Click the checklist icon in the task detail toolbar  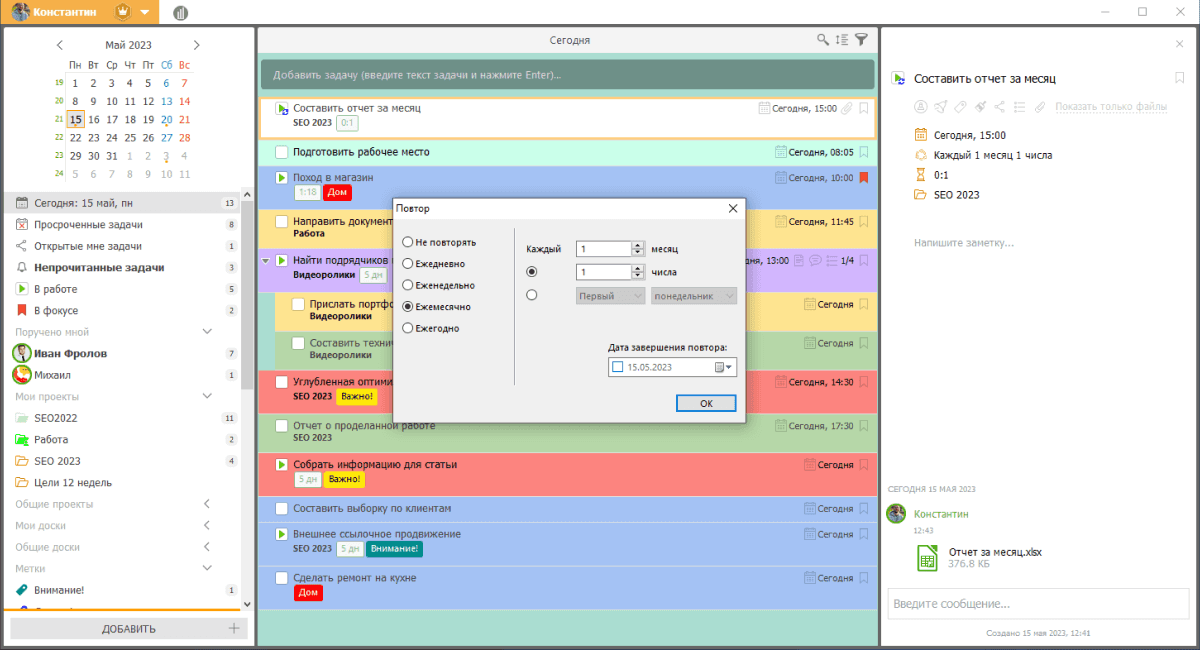[x=1020, y=107]
